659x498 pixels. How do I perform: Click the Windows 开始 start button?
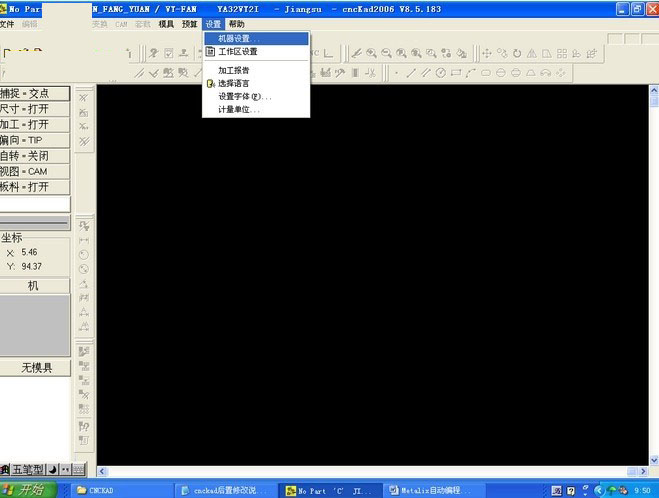28,490
